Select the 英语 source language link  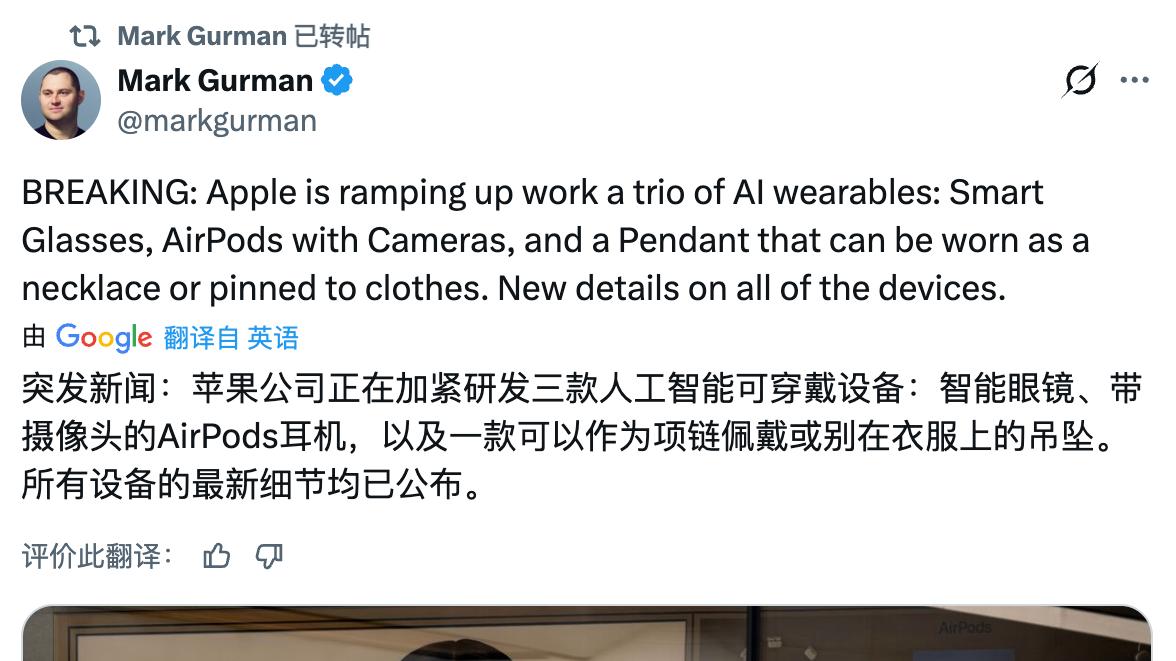[x=273, y=338]
